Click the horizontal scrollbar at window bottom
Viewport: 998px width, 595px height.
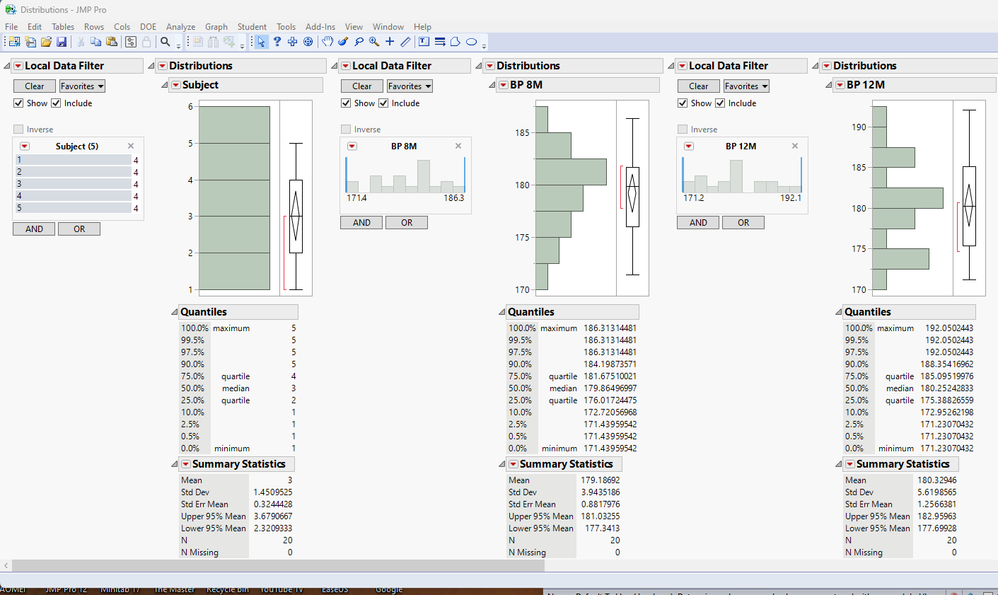(x=278, y=565)
